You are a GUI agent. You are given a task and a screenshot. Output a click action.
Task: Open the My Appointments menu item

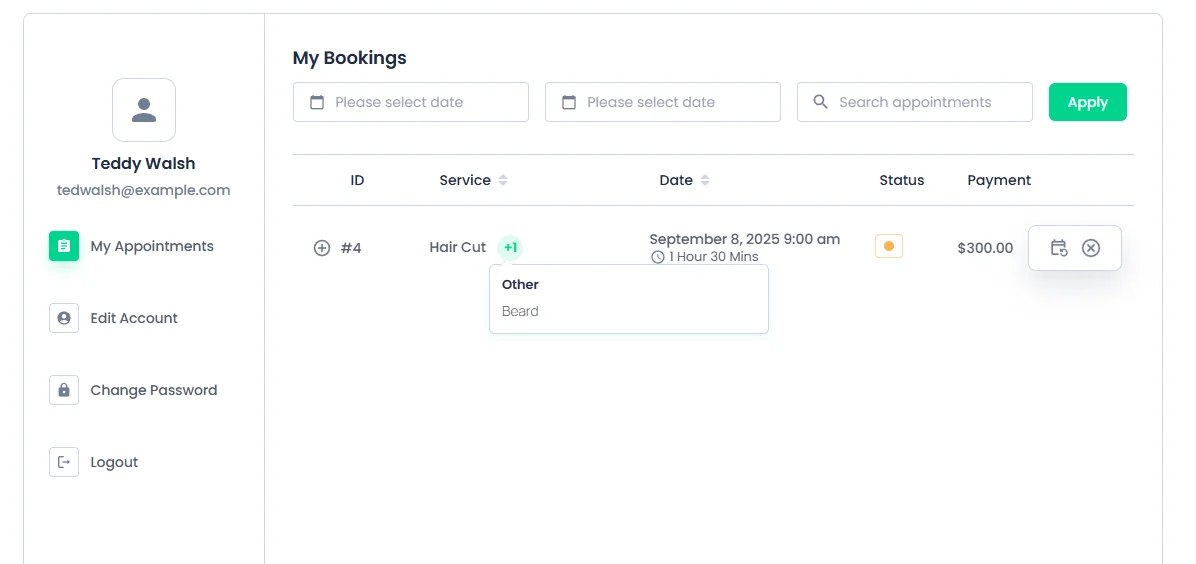pyautogui.click(x=152, y=247)
